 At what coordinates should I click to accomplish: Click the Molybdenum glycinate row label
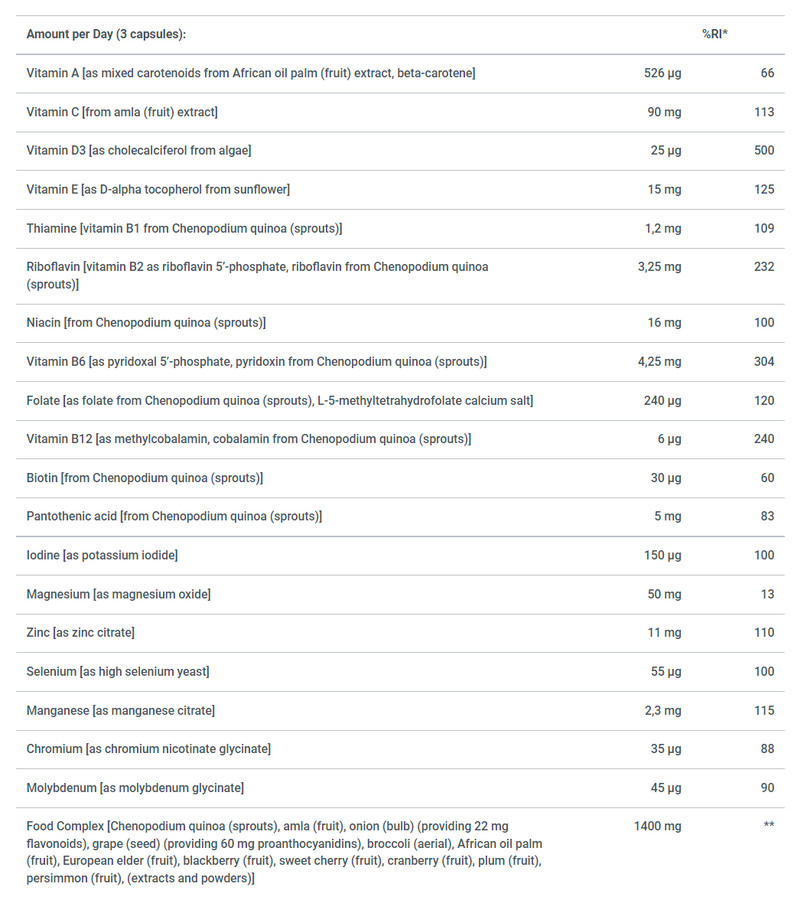pos(135,788)
